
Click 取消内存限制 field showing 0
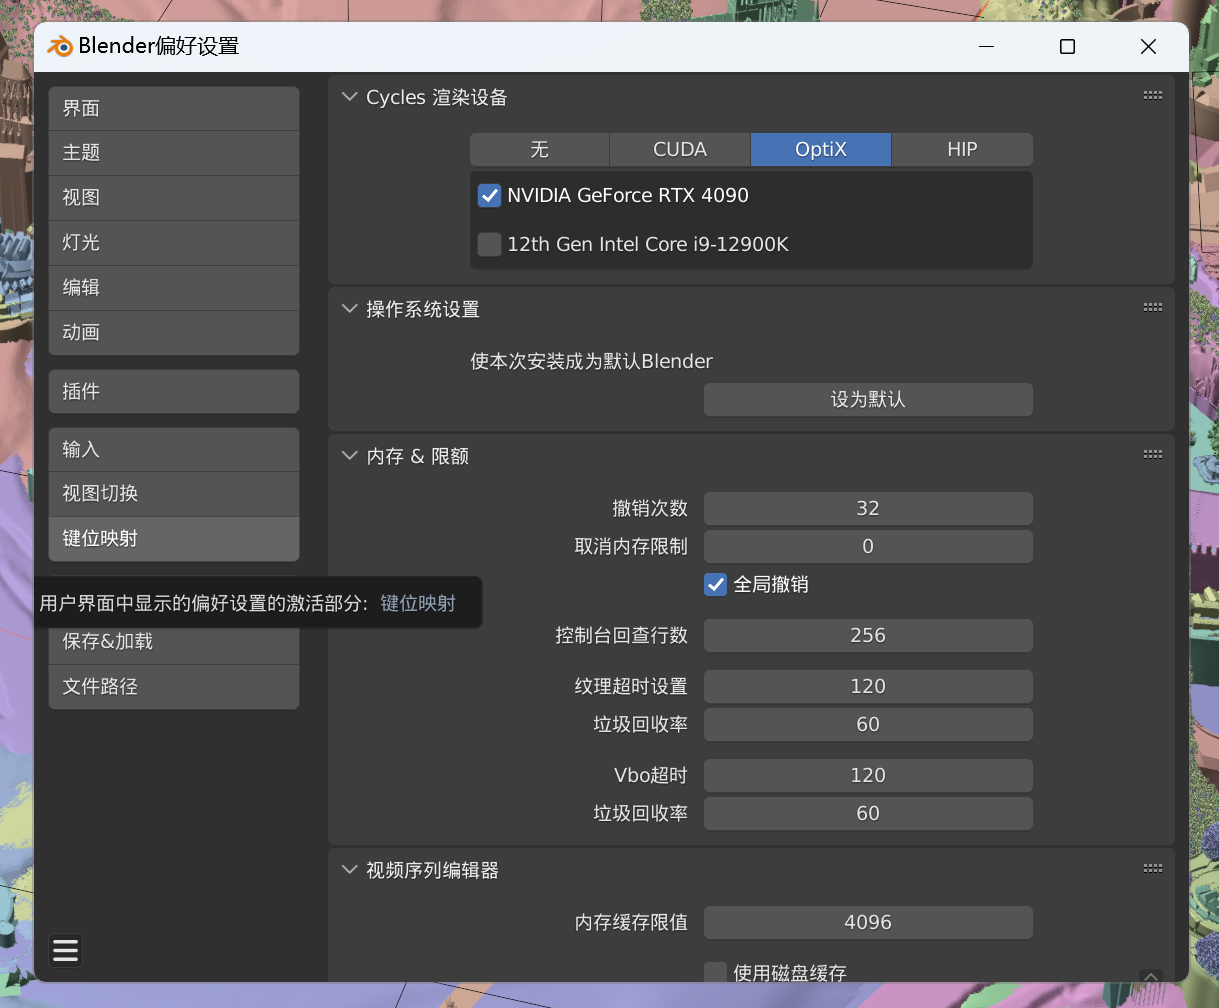[x=868, y=546]
